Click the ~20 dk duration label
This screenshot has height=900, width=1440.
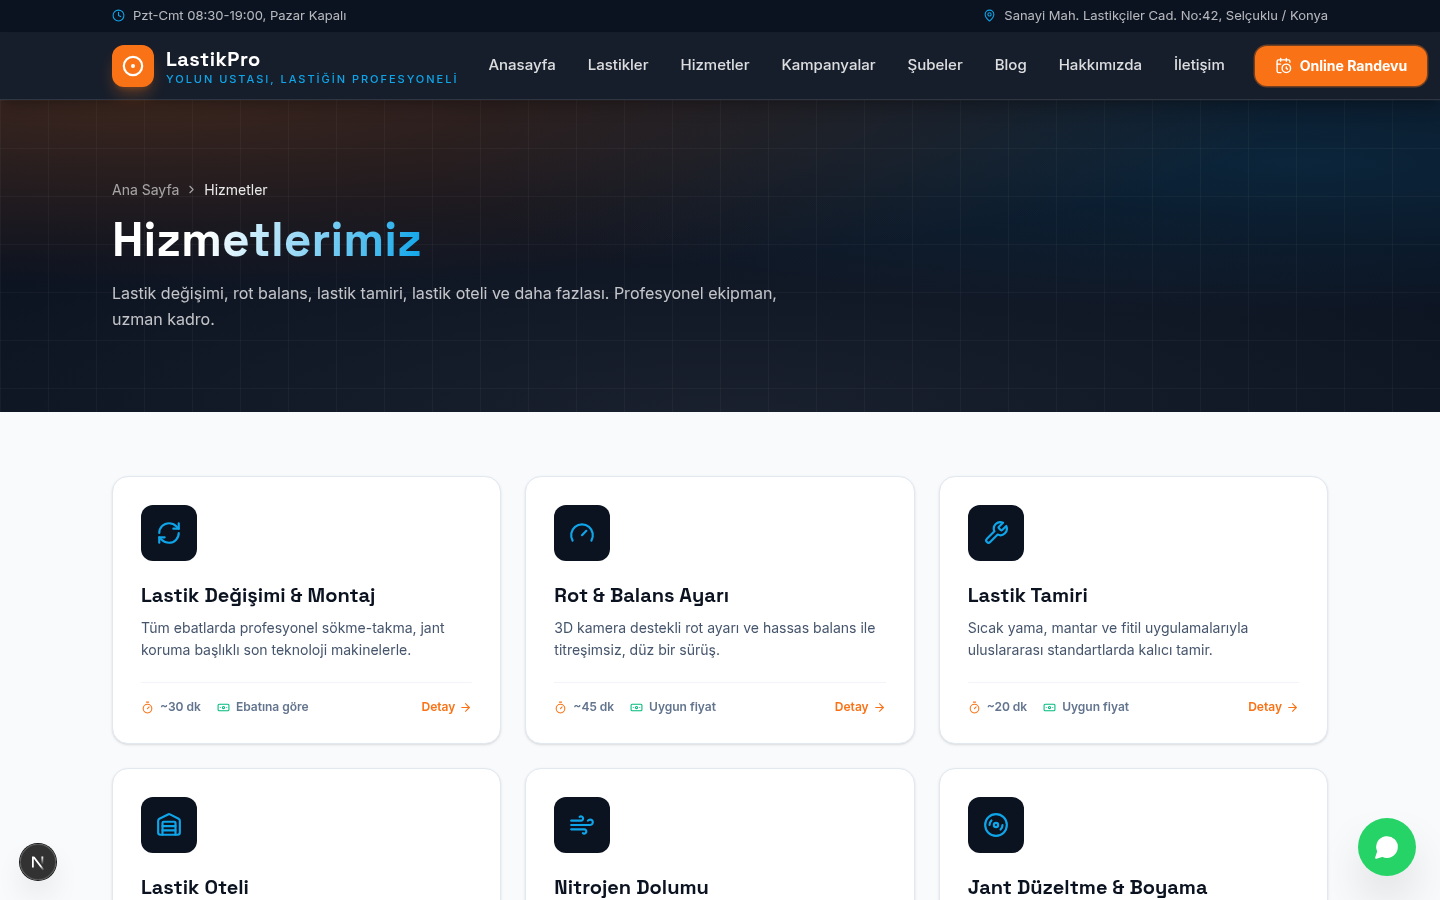click(1007, 707)
